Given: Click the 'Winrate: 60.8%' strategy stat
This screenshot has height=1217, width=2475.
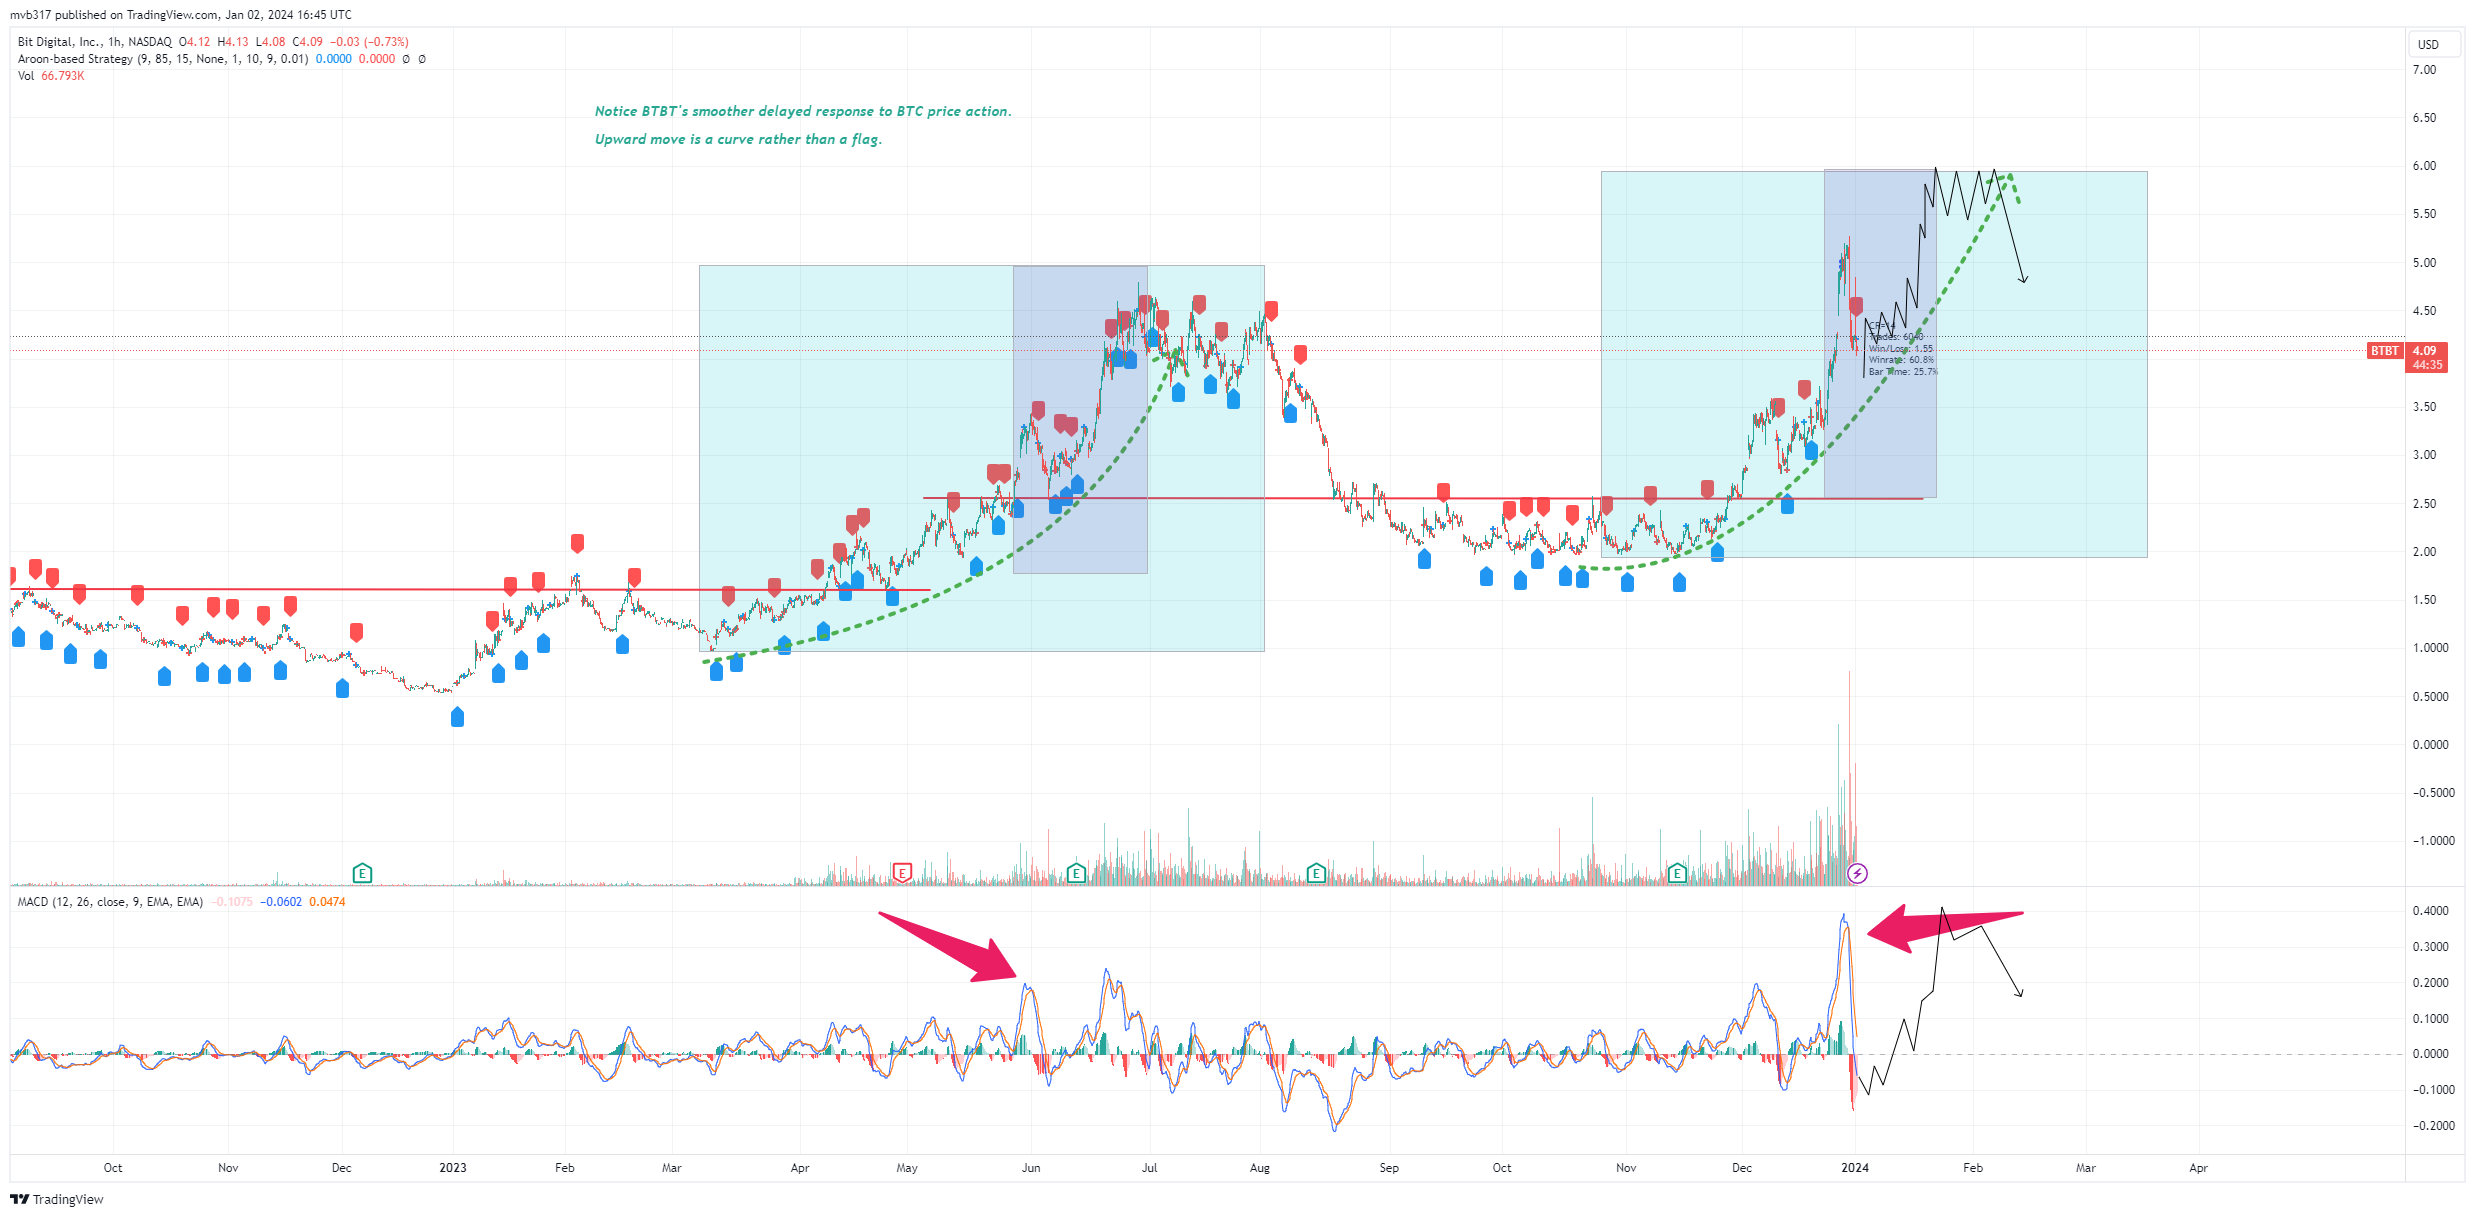Looking at the screenshot, I should pos(1901,360).
